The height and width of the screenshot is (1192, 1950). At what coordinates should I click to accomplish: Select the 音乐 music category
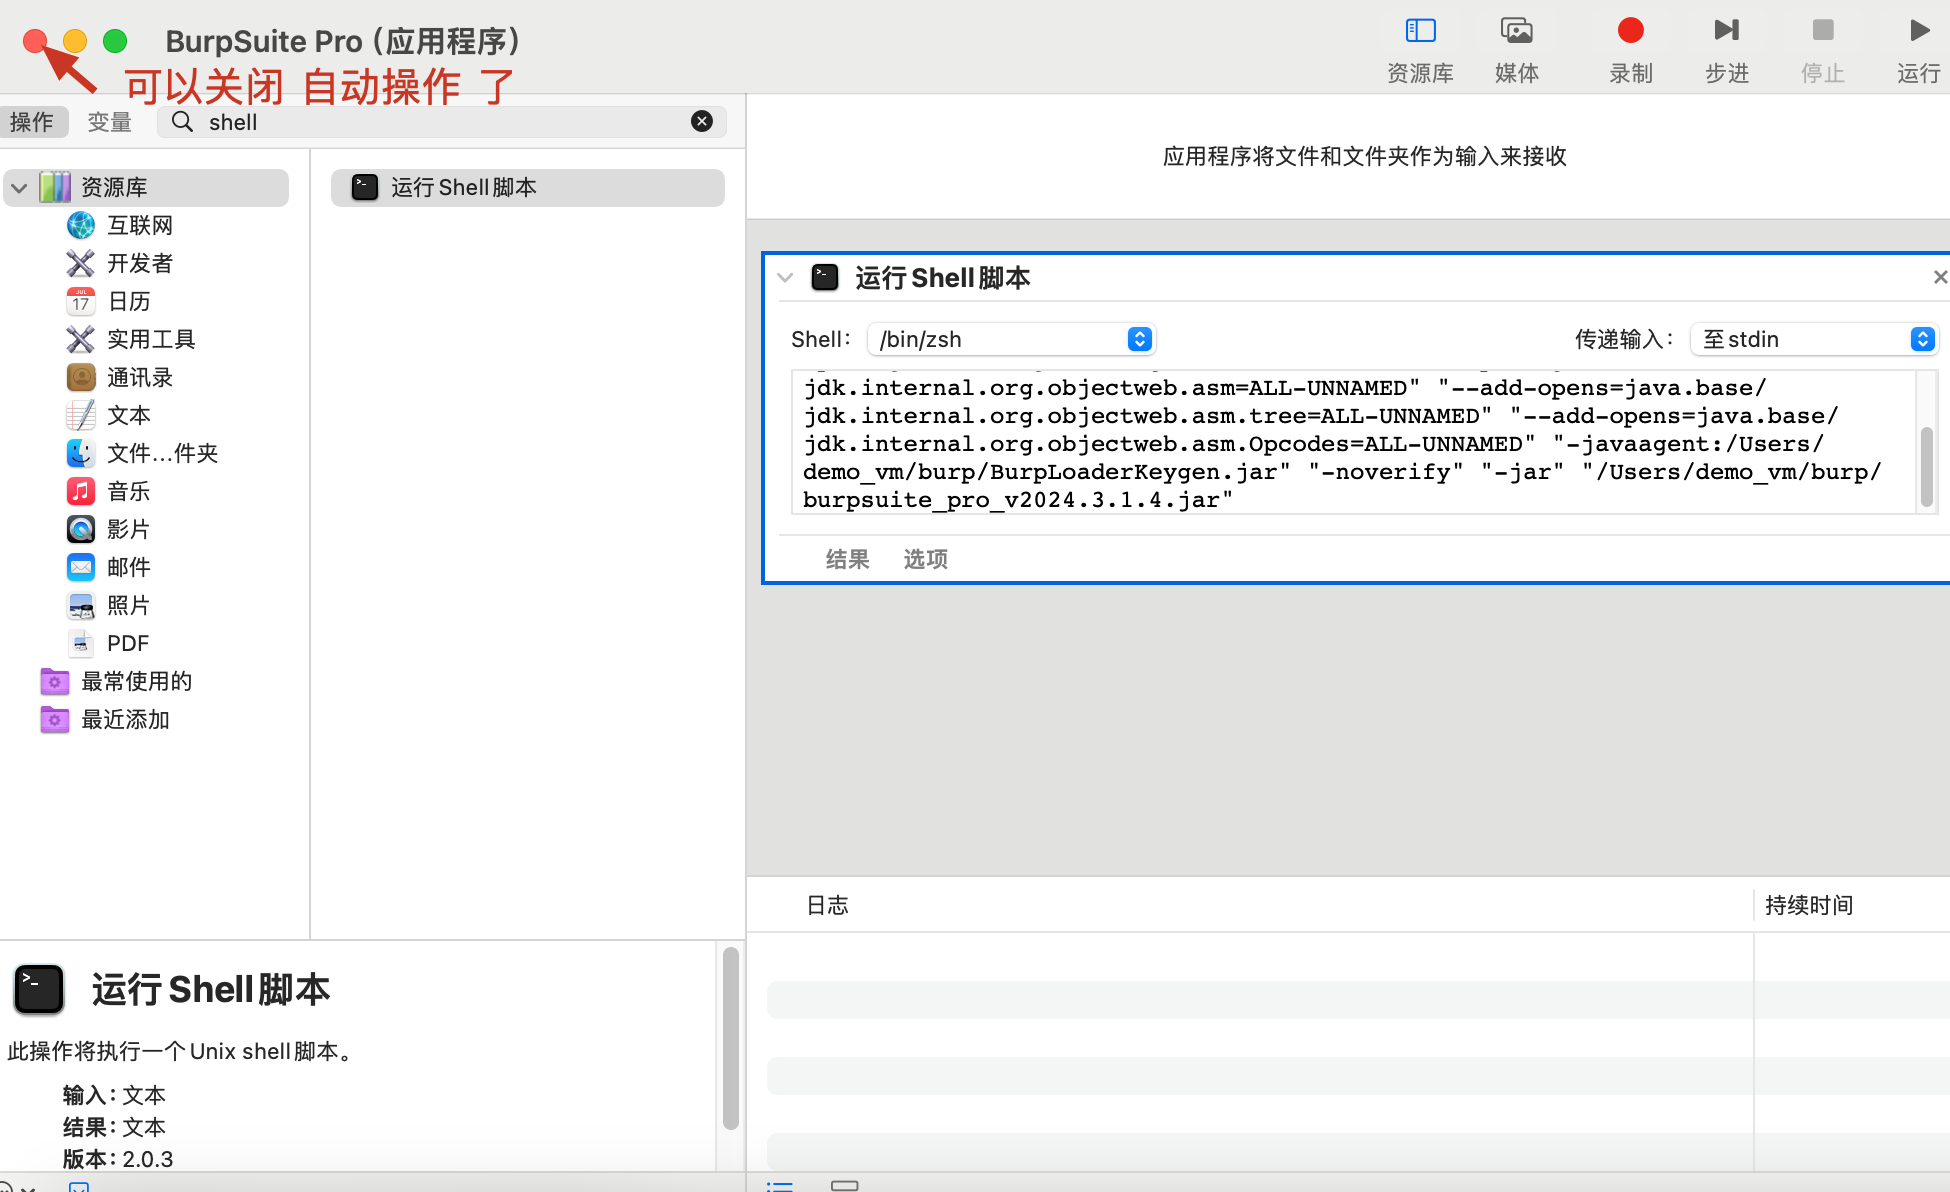128,492
